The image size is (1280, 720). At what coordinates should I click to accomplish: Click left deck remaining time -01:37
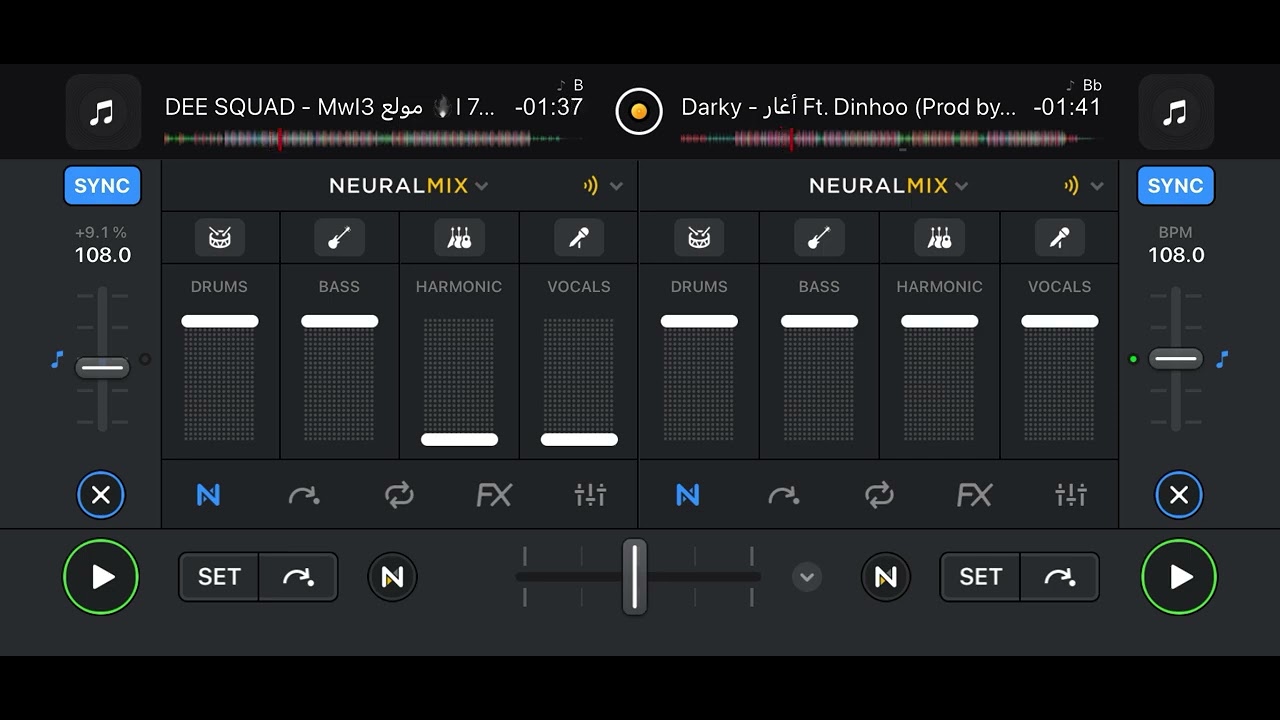coord(549,107)
